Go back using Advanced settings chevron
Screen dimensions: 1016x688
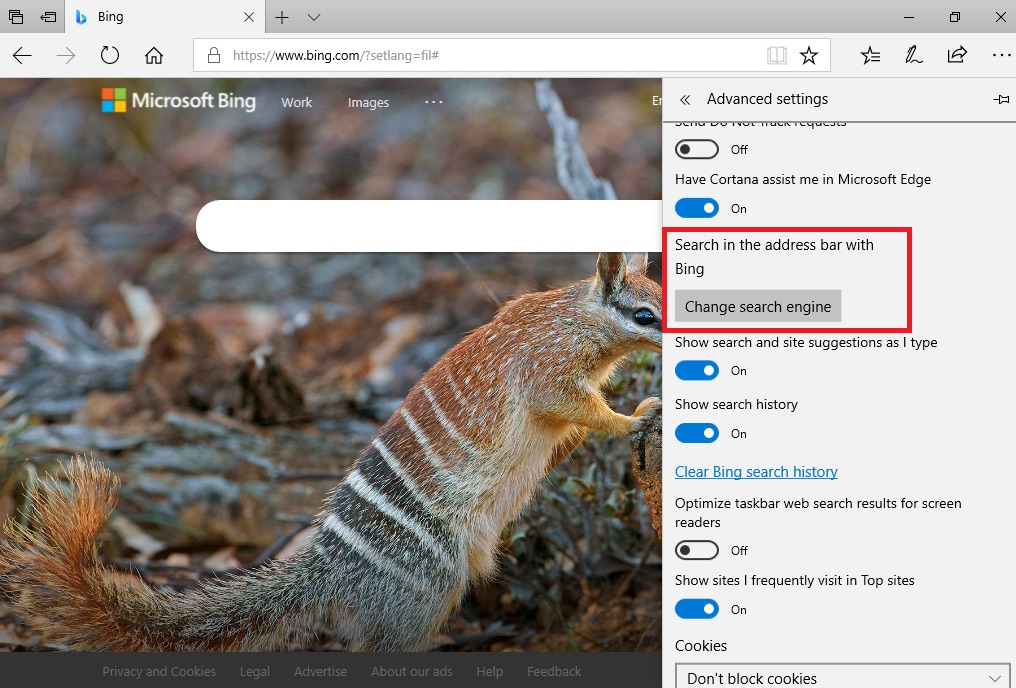pyautogui.click(x=685, y=100)
